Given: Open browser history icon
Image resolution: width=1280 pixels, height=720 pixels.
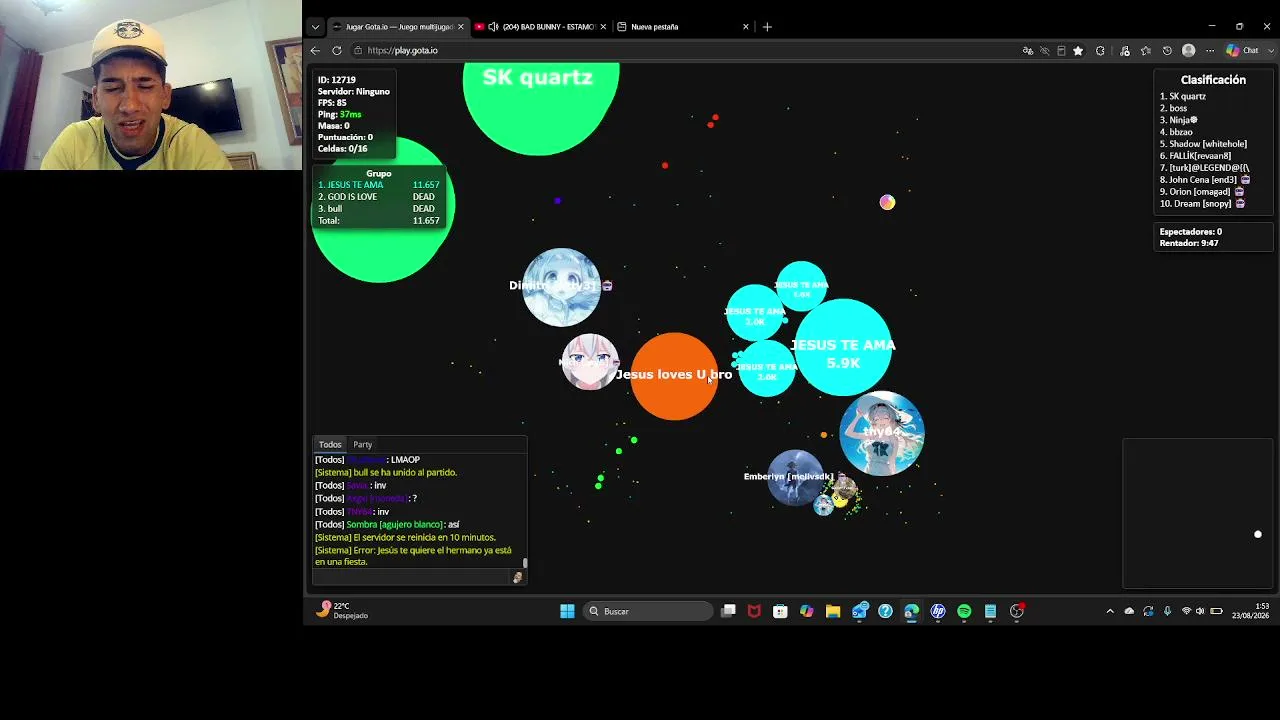Looking at the screenshot, I should coord(1167,50).
